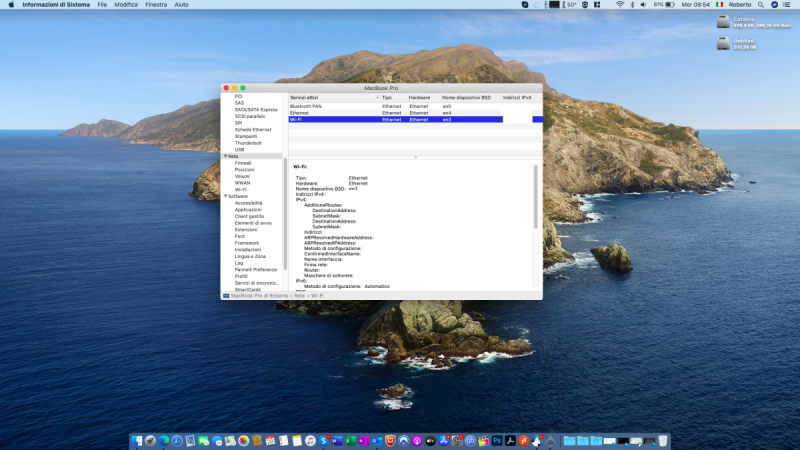Select Firewall in the sidebar
The image size is (800, 450).
243,162
